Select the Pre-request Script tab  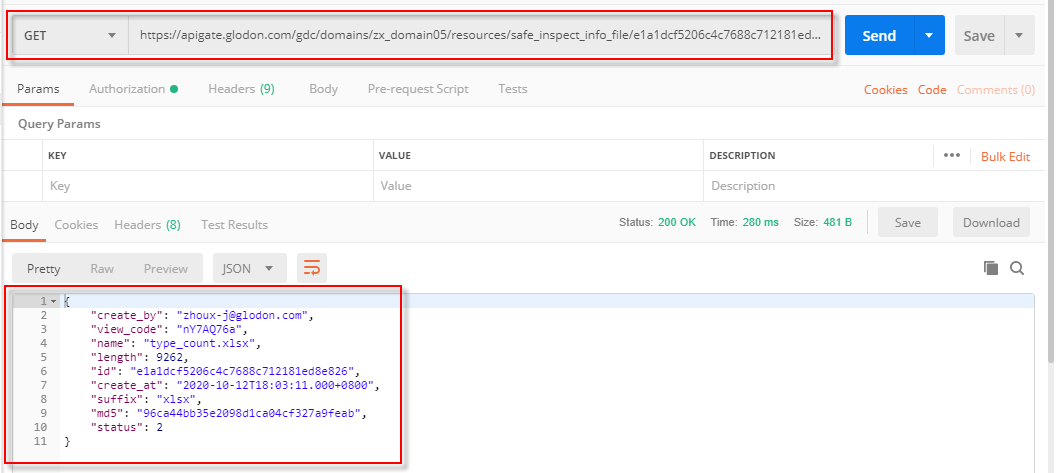click(418, 89)
